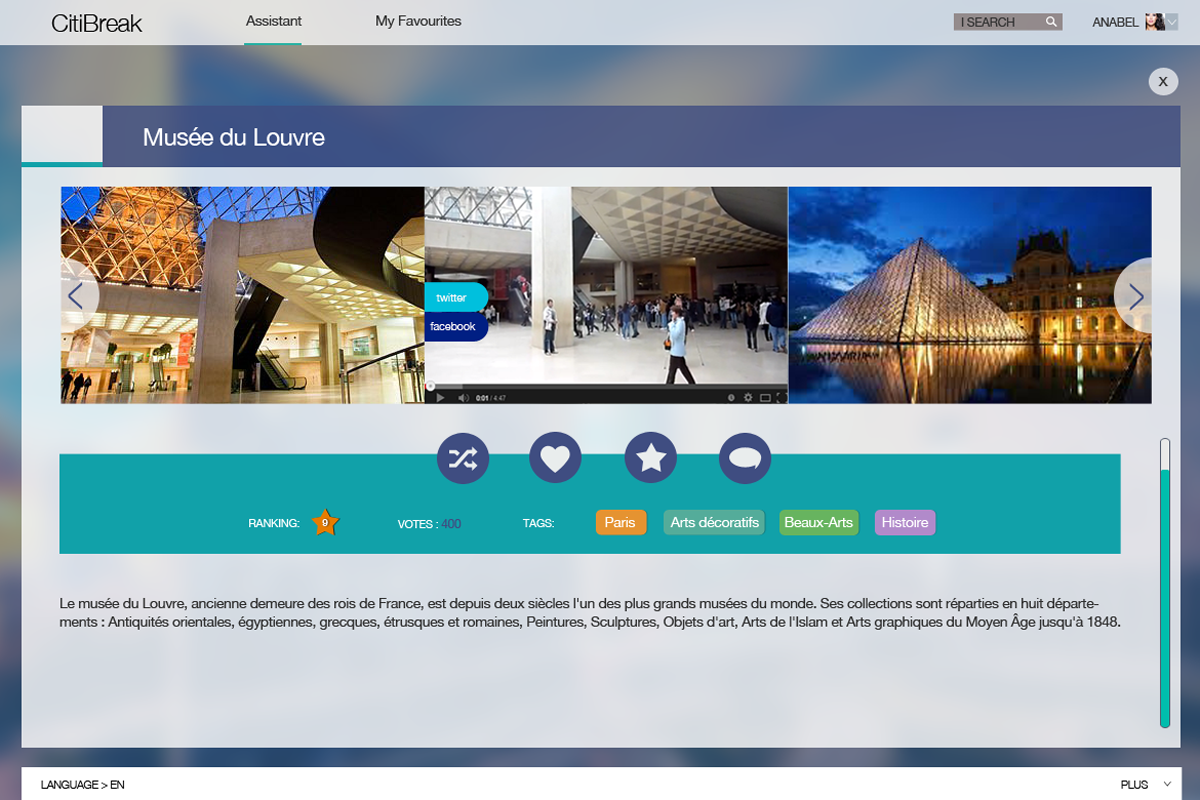Mute the video with the speaker icon
The image size is (1200, 800).
[x=463, y=398]
